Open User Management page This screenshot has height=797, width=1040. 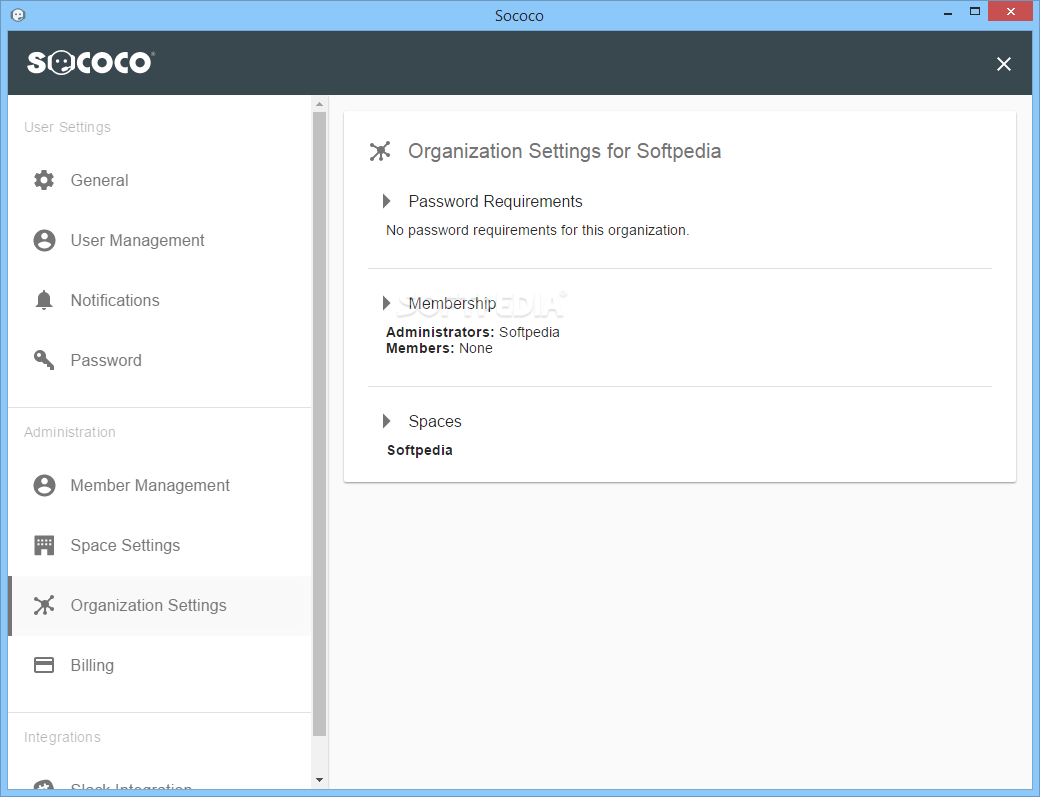click(x=159, y=240)
